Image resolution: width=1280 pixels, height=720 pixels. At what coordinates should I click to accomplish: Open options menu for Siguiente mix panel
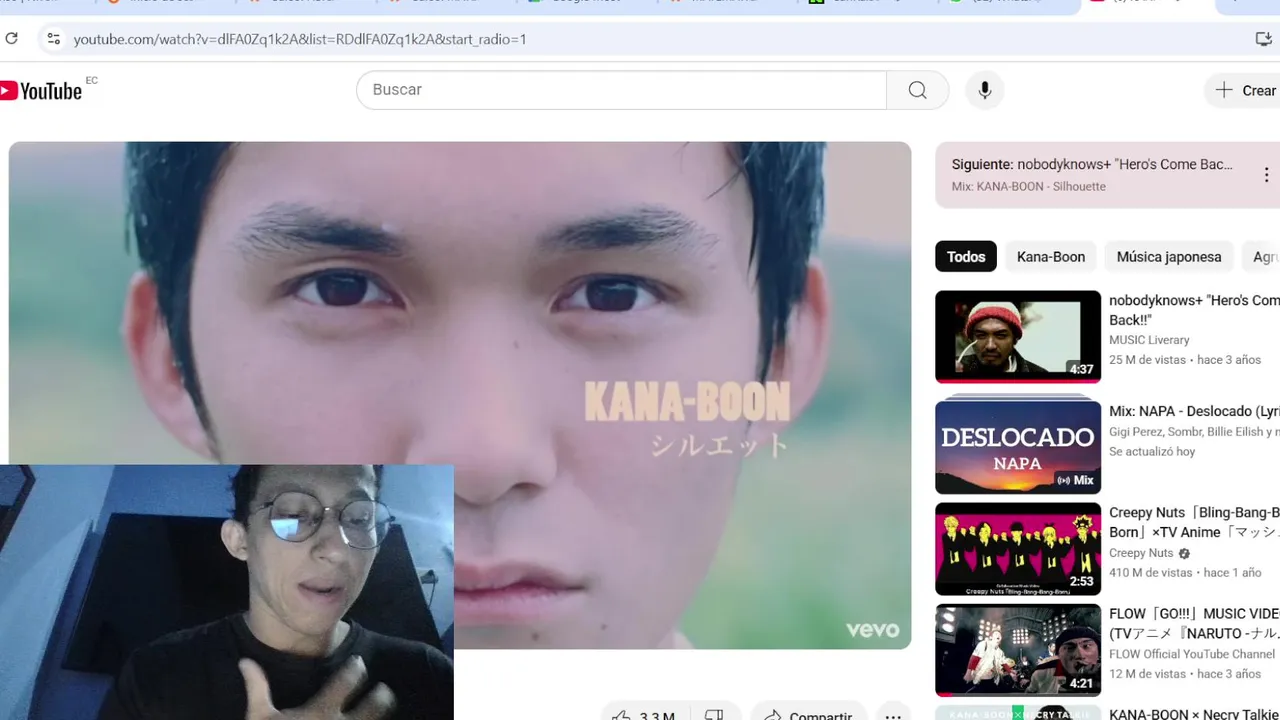point(1265,175)
